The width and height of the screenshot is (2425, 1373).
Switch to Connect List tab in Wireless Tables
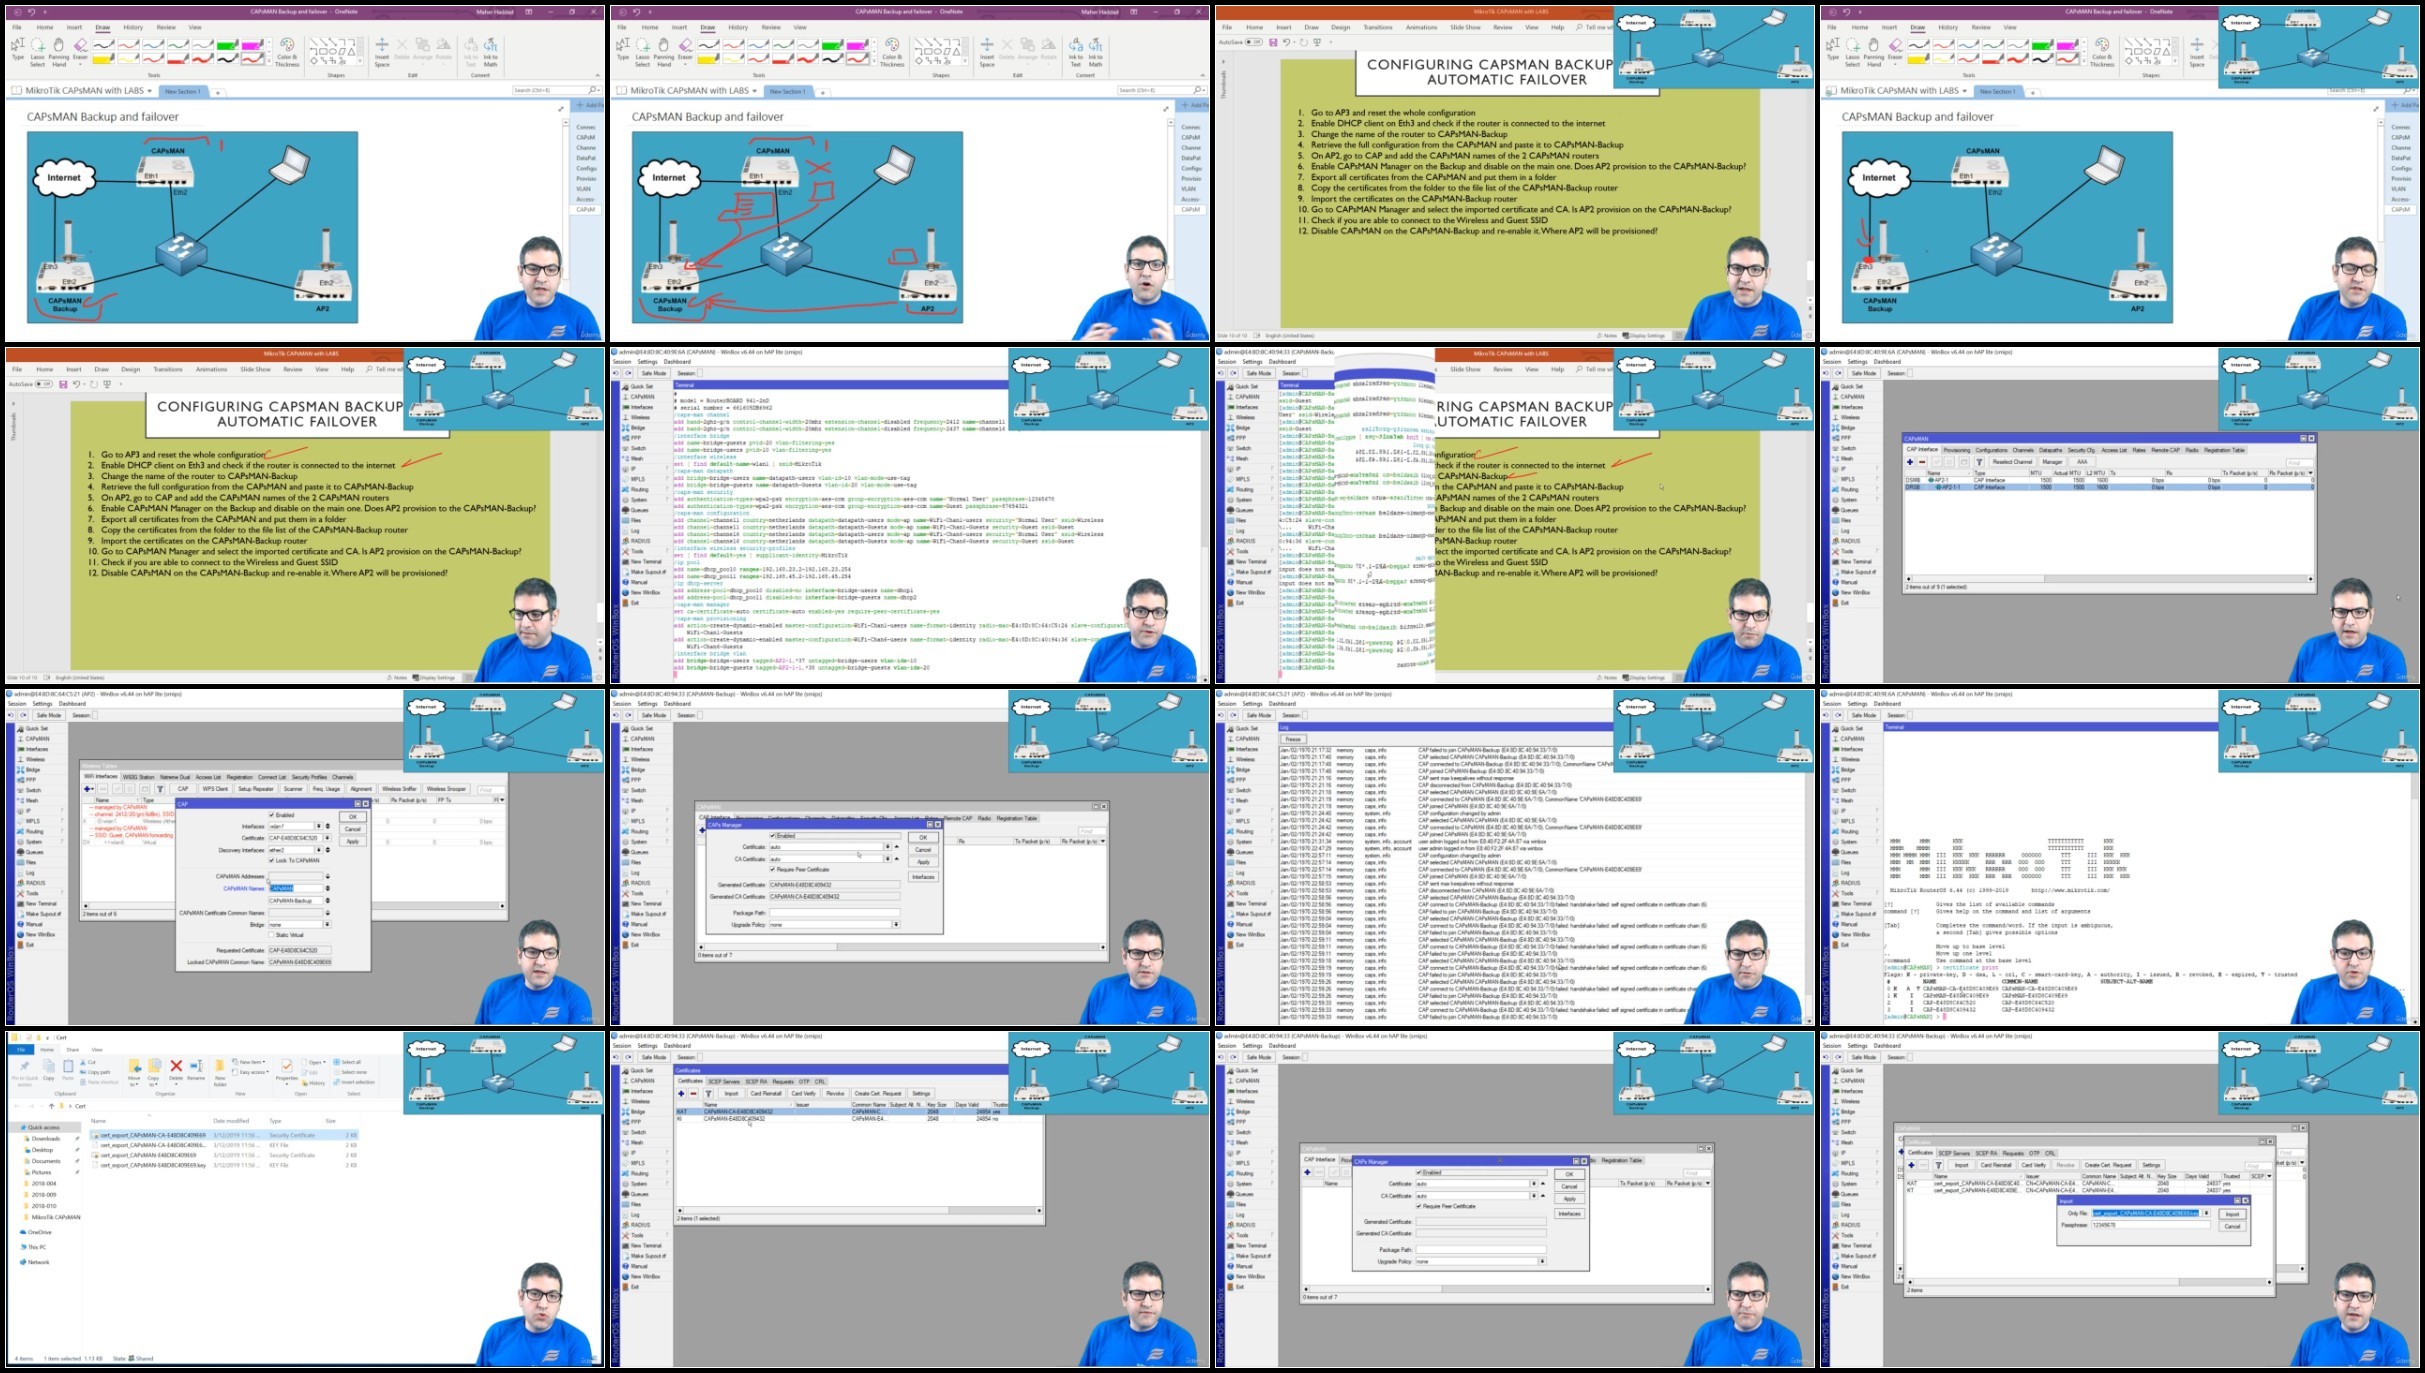coord(272,777)
